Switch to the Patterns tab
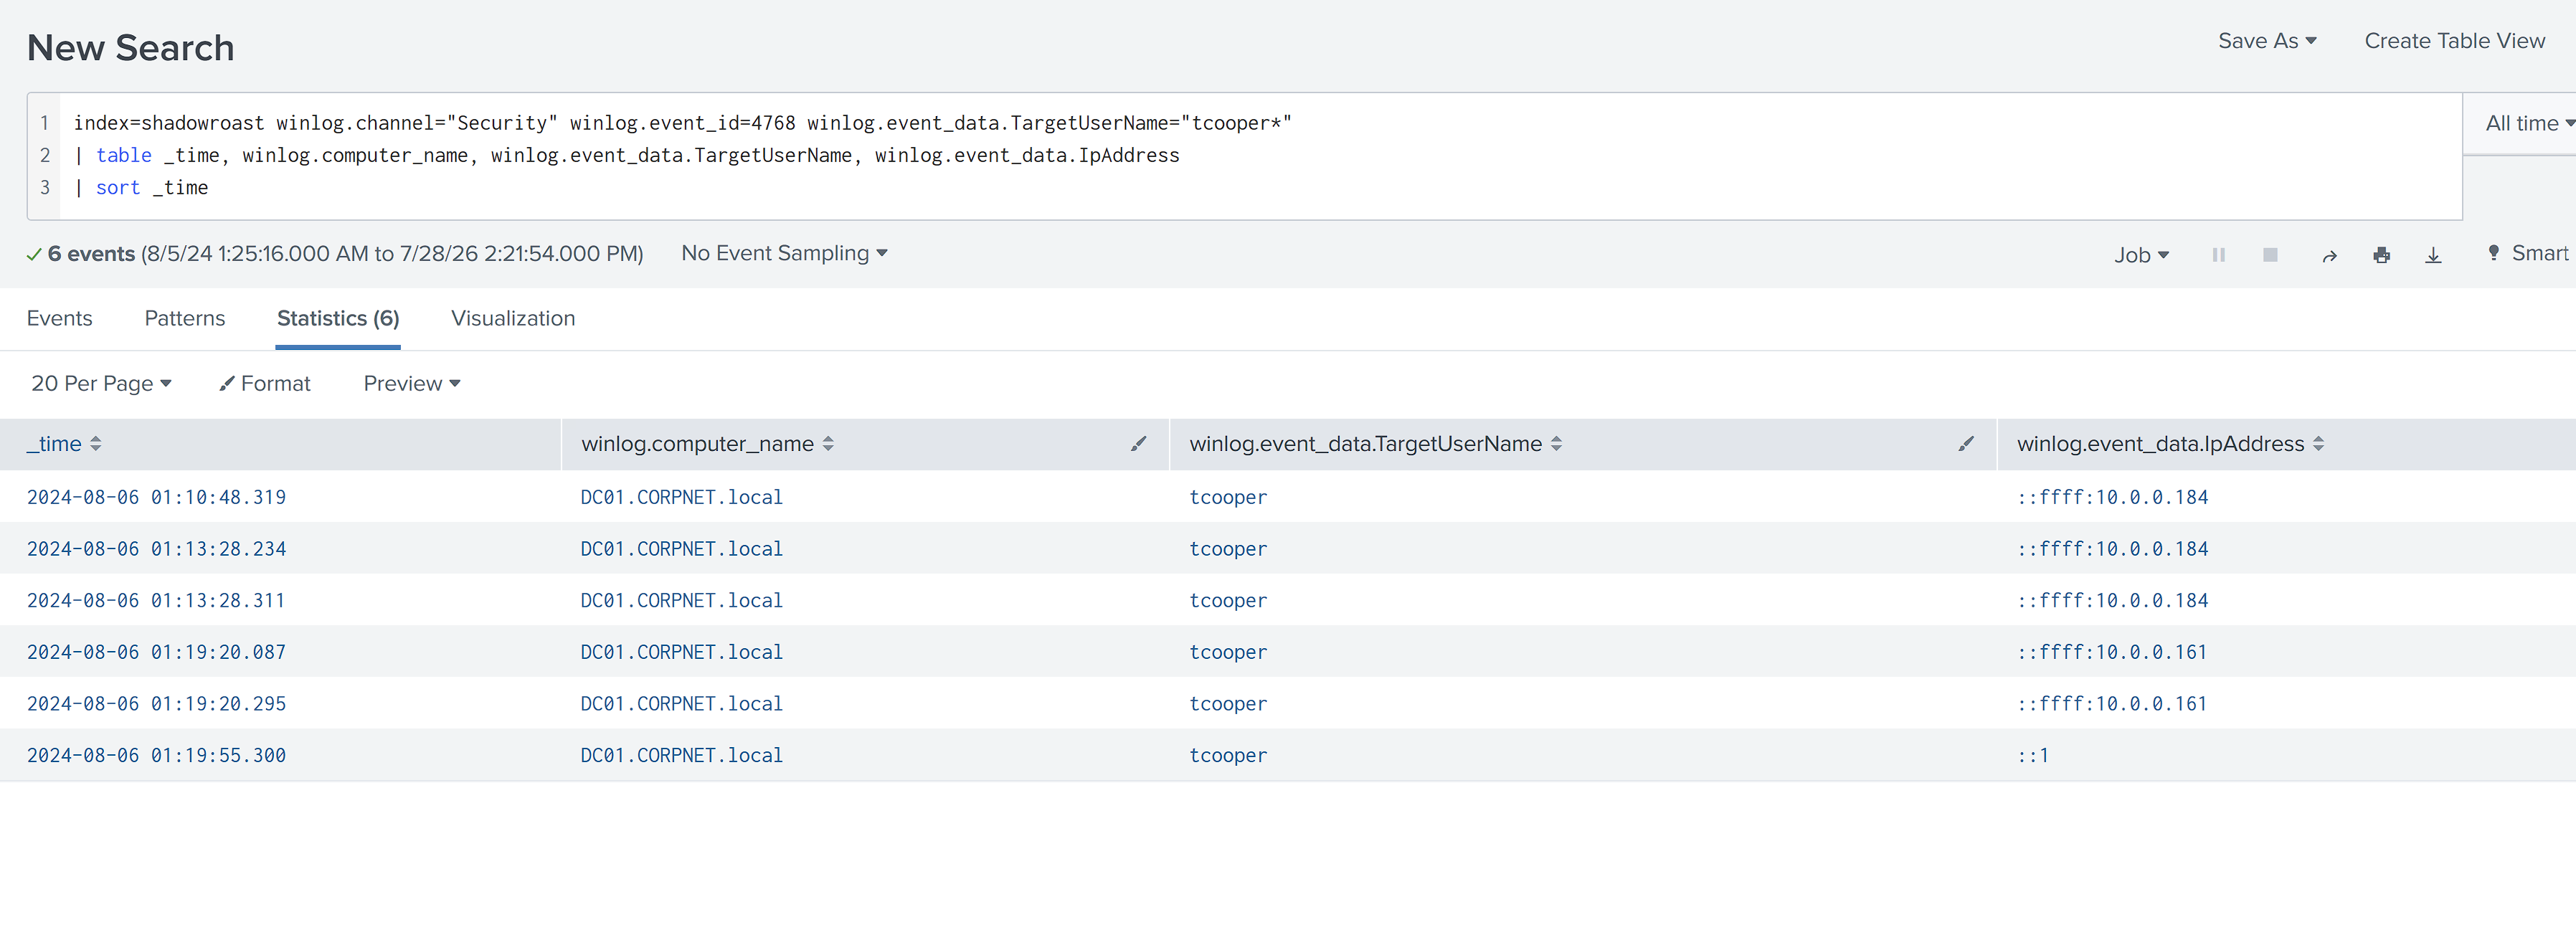Viewport: 2576px width, 950px height. click(185, 318)
